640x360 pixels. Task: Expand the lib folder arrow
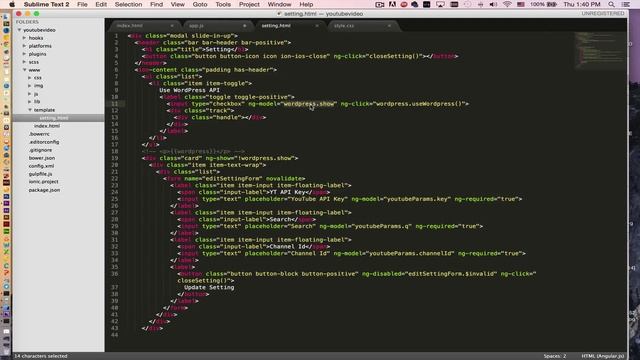tap(30, 102)
